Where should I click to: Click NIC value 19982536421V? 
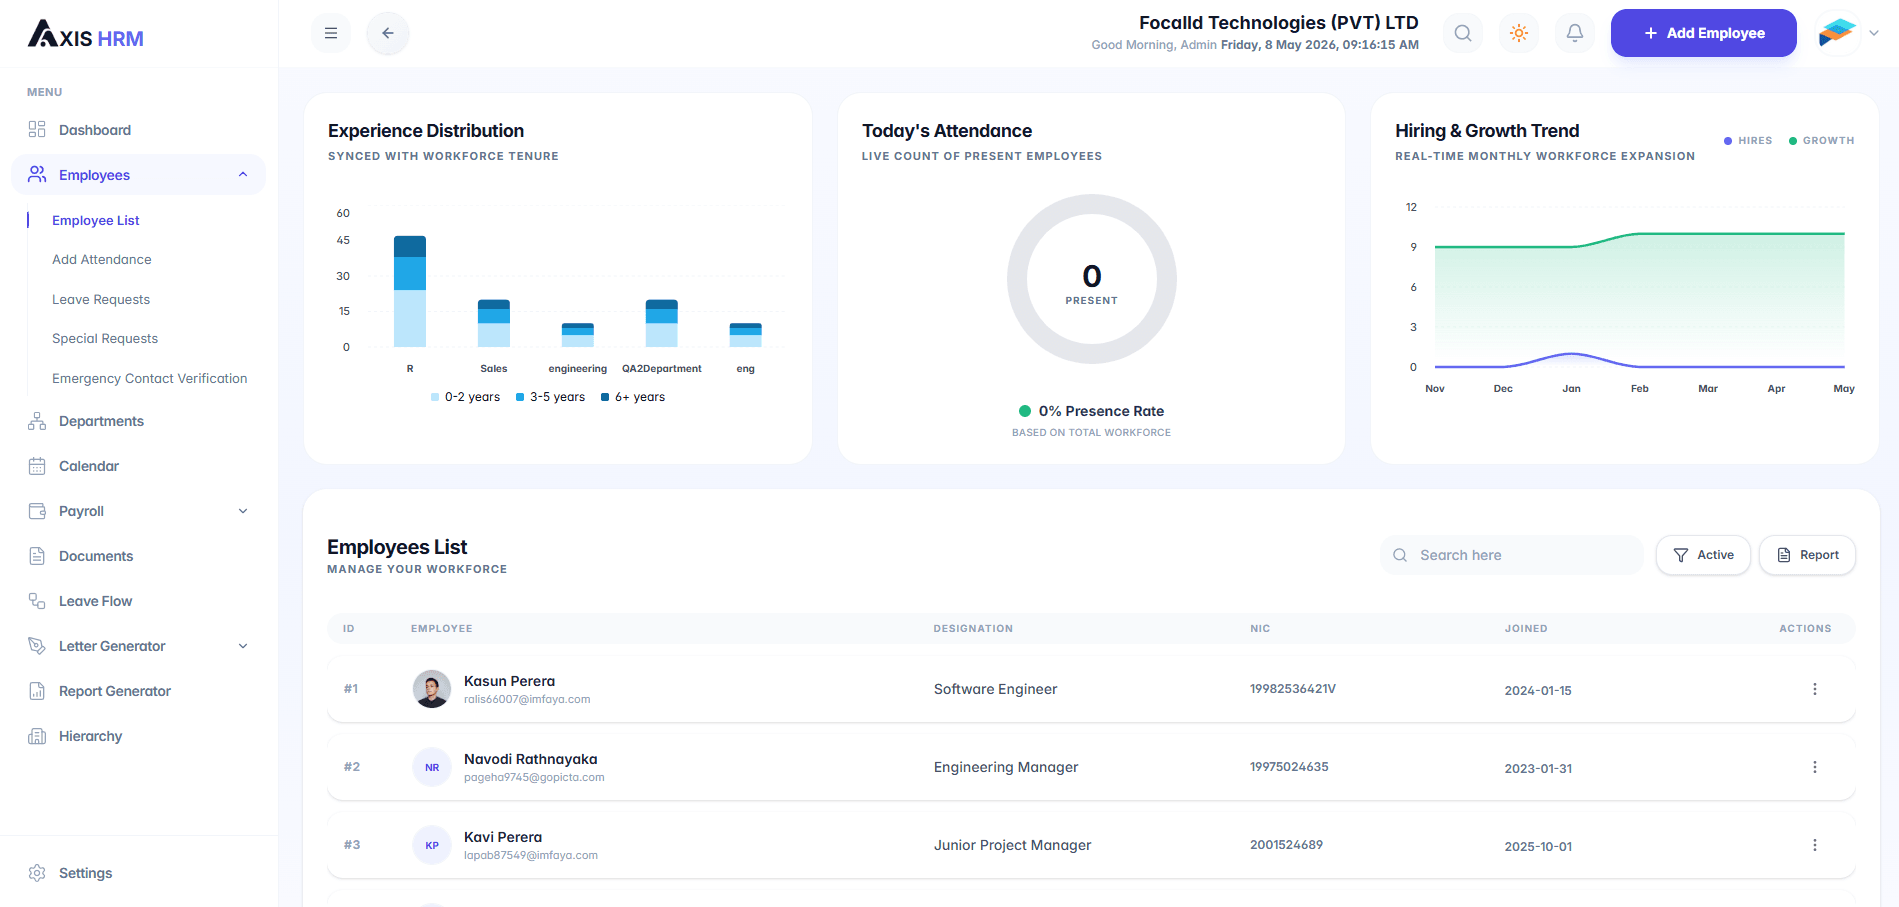coord(1293,689)
